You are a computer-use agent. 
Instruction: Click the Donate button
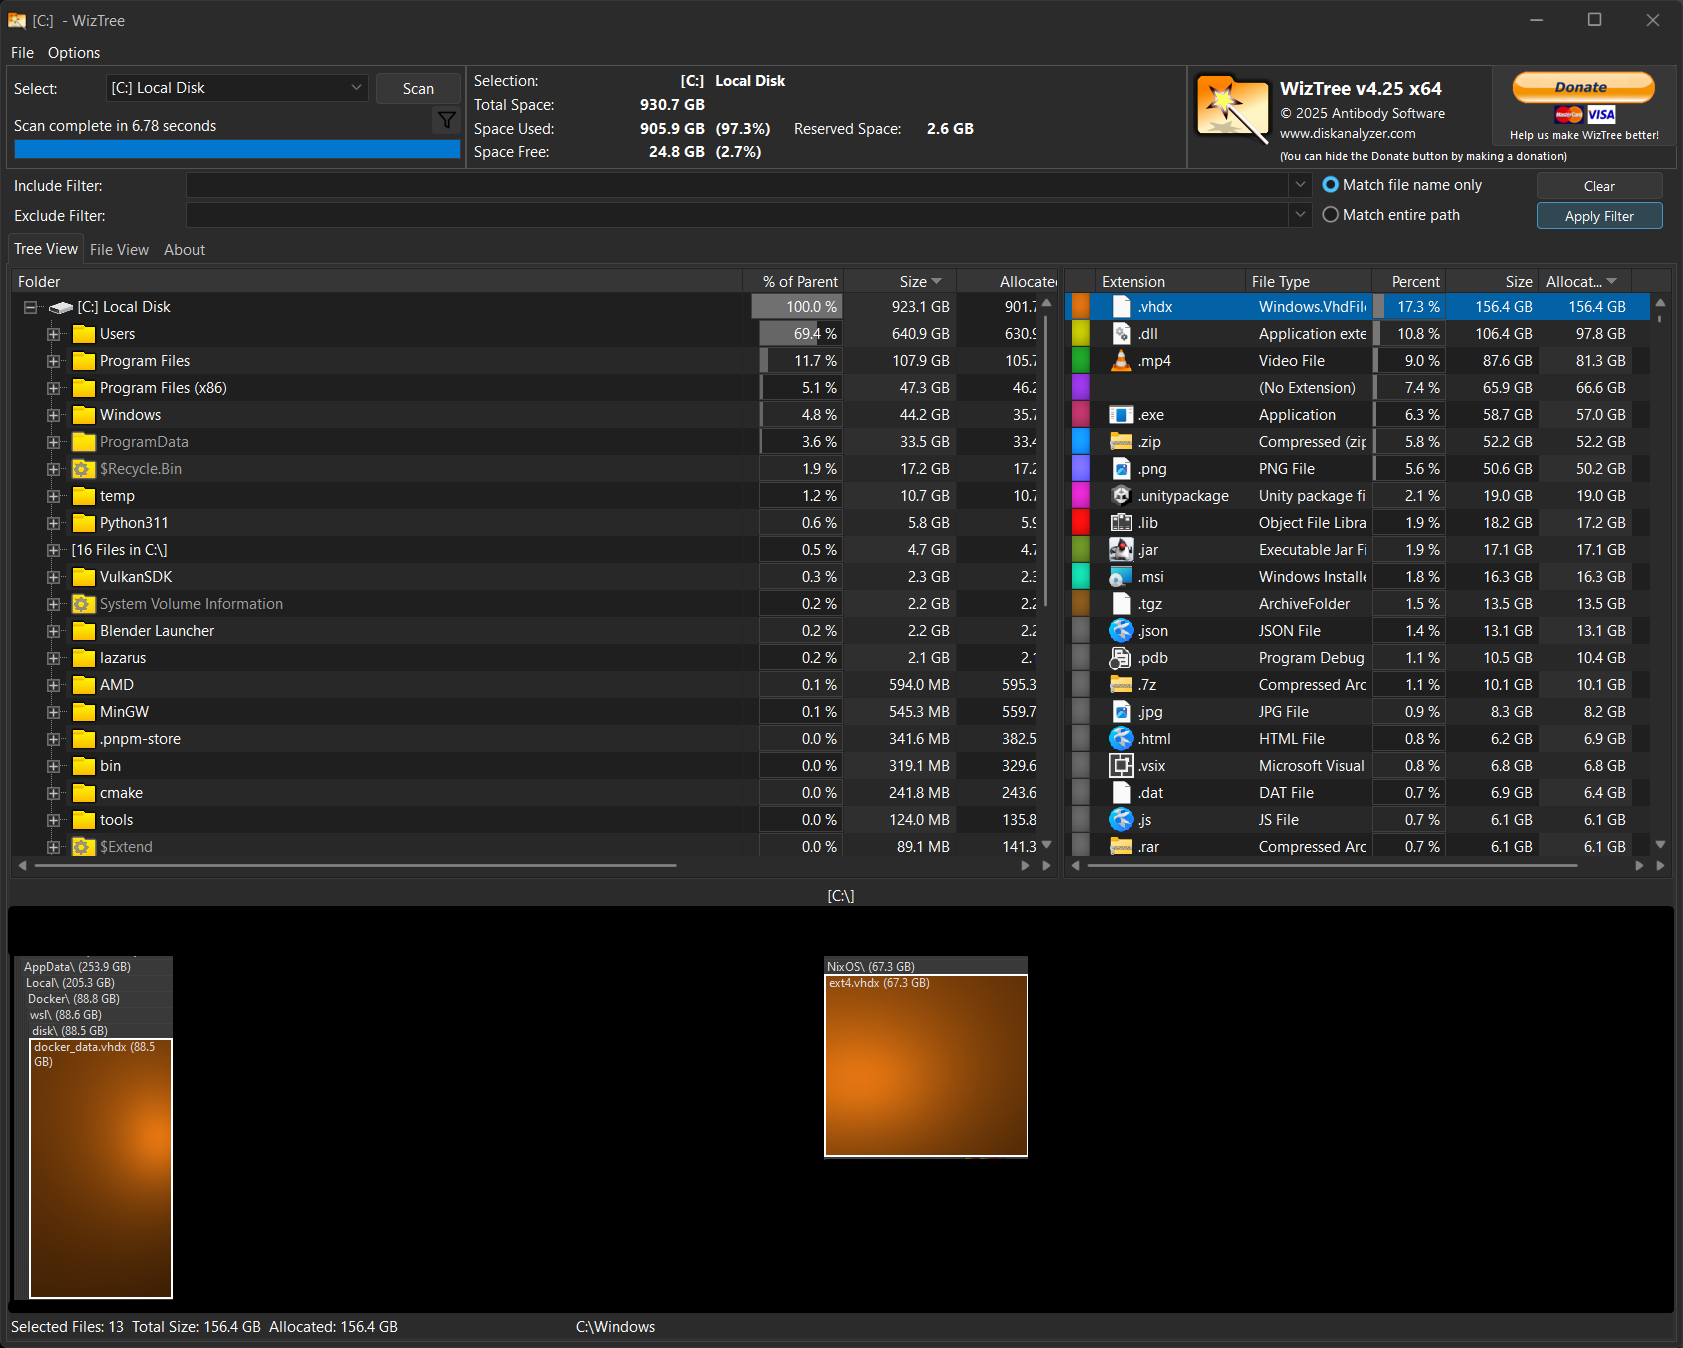click(1583, 87)
